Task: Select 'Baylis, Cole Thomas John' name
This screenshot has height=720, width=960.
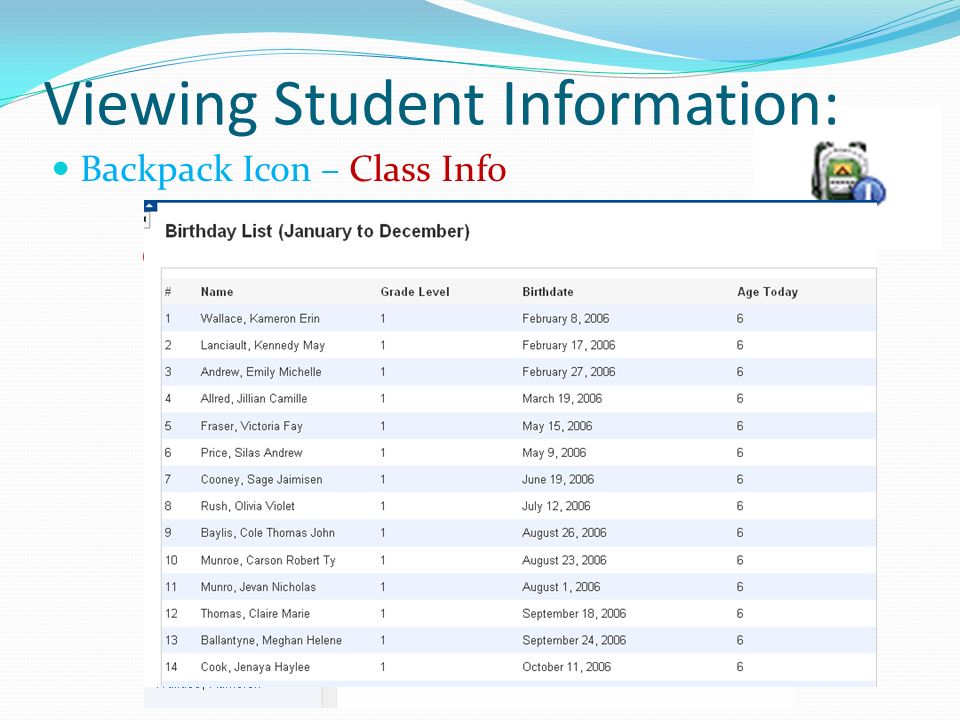Action: coord(268,533)
